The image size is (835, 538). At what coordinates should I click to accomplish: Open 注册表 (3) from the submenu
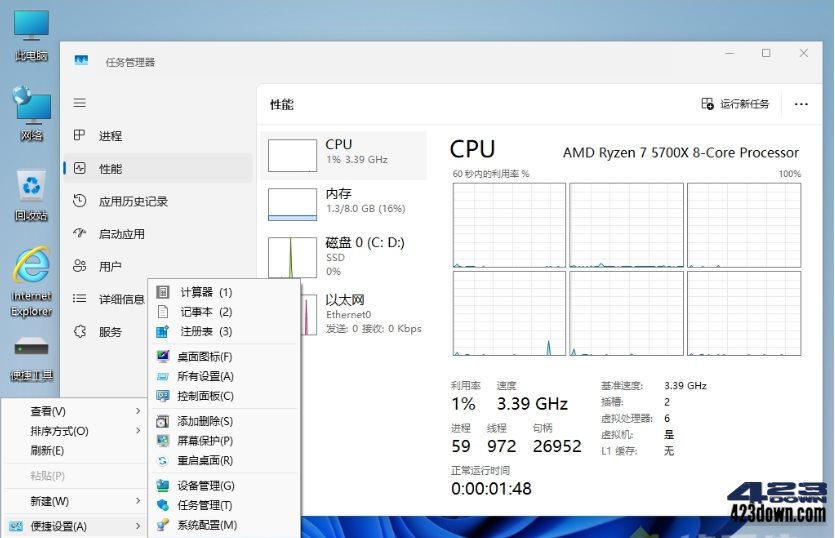[x=224, y=331]
